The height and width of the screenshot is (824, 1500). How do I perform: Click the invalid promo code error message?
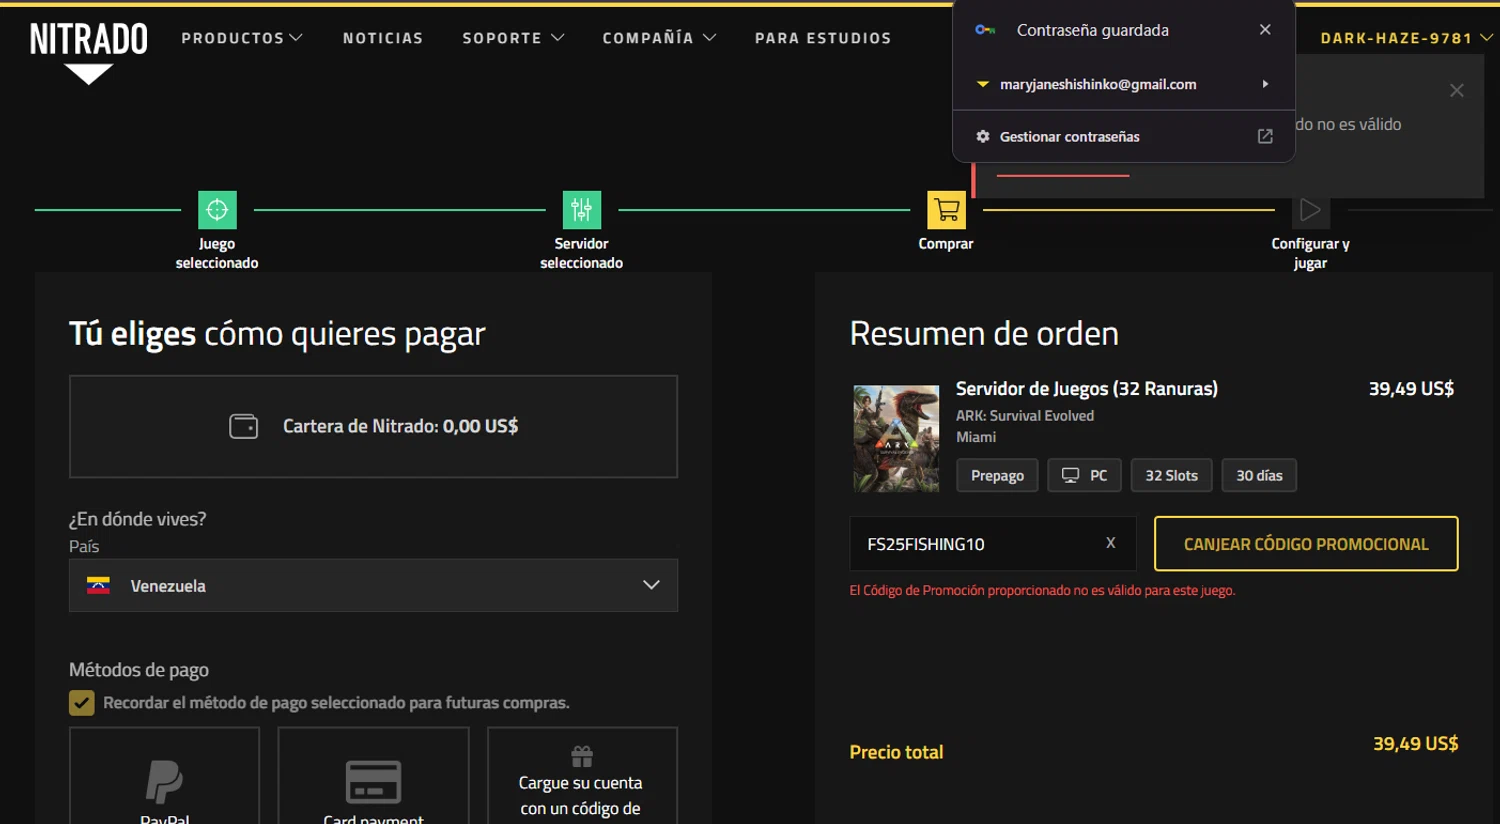point(1042,591)
